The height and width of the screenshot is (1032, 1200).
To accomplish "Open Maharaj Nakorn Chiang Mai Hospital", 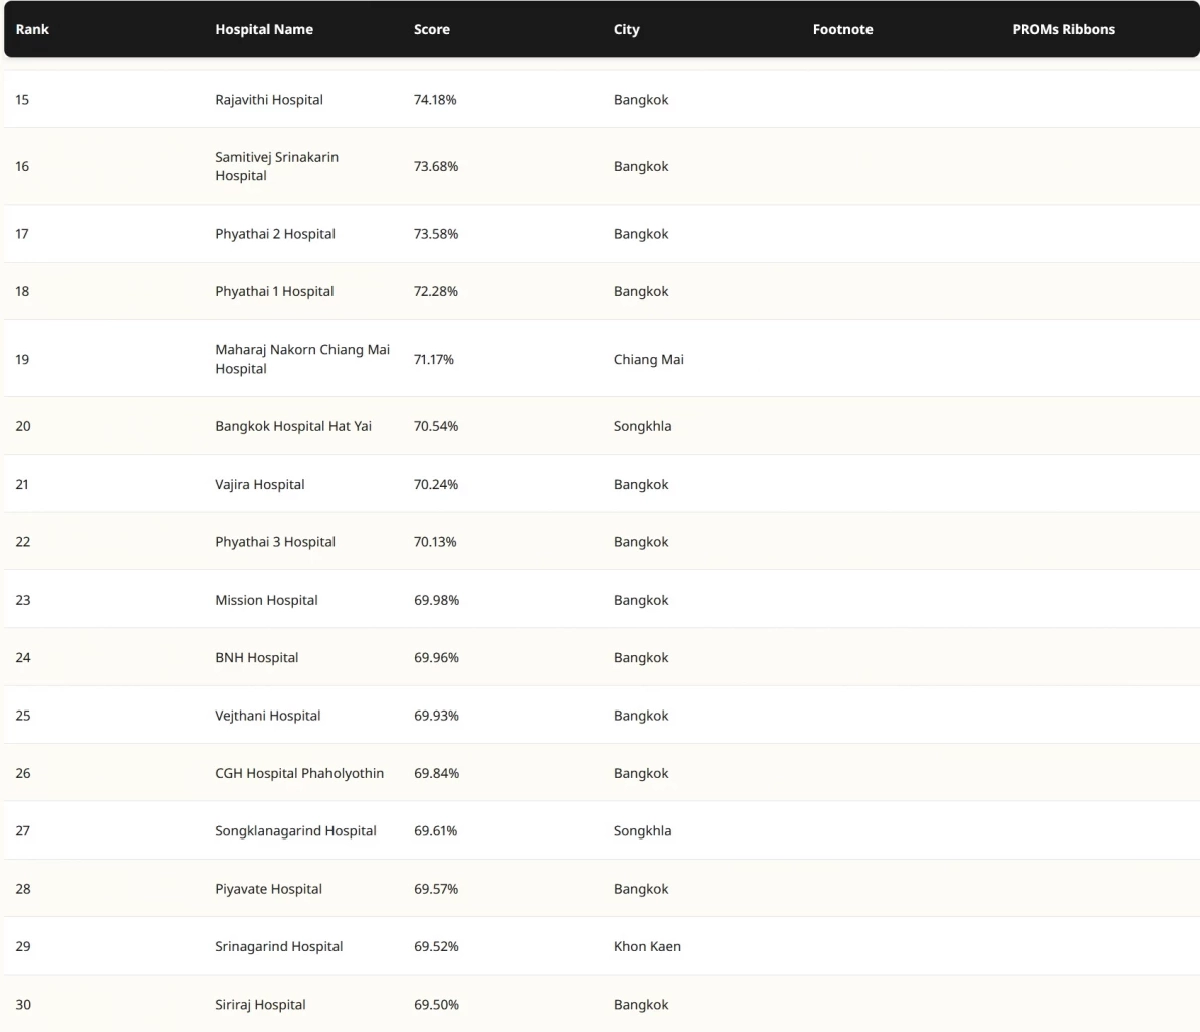I will 302,359.
